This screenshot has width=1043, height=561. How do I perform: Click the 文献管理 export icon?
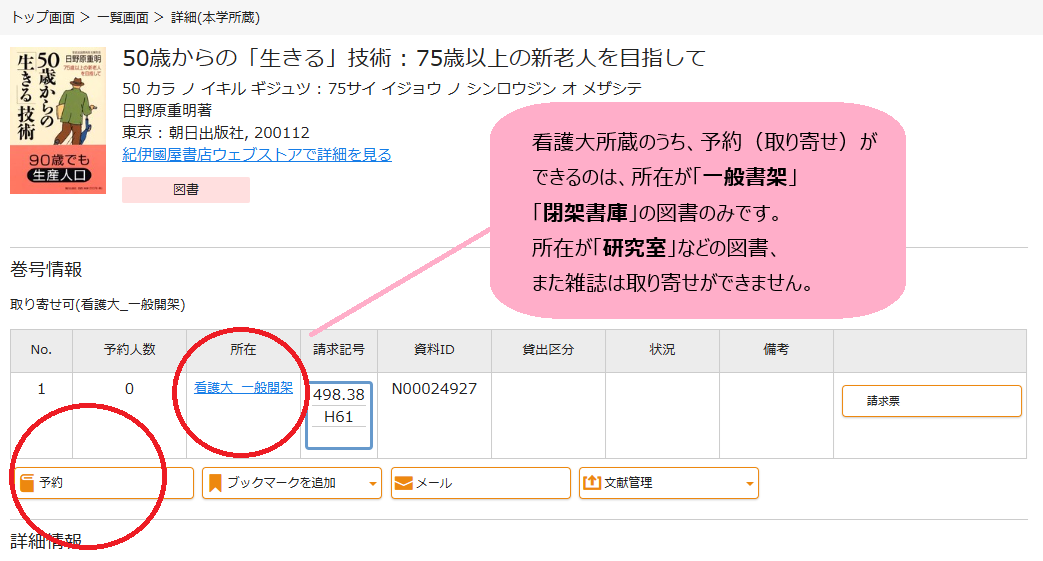[x=591, y=483]
